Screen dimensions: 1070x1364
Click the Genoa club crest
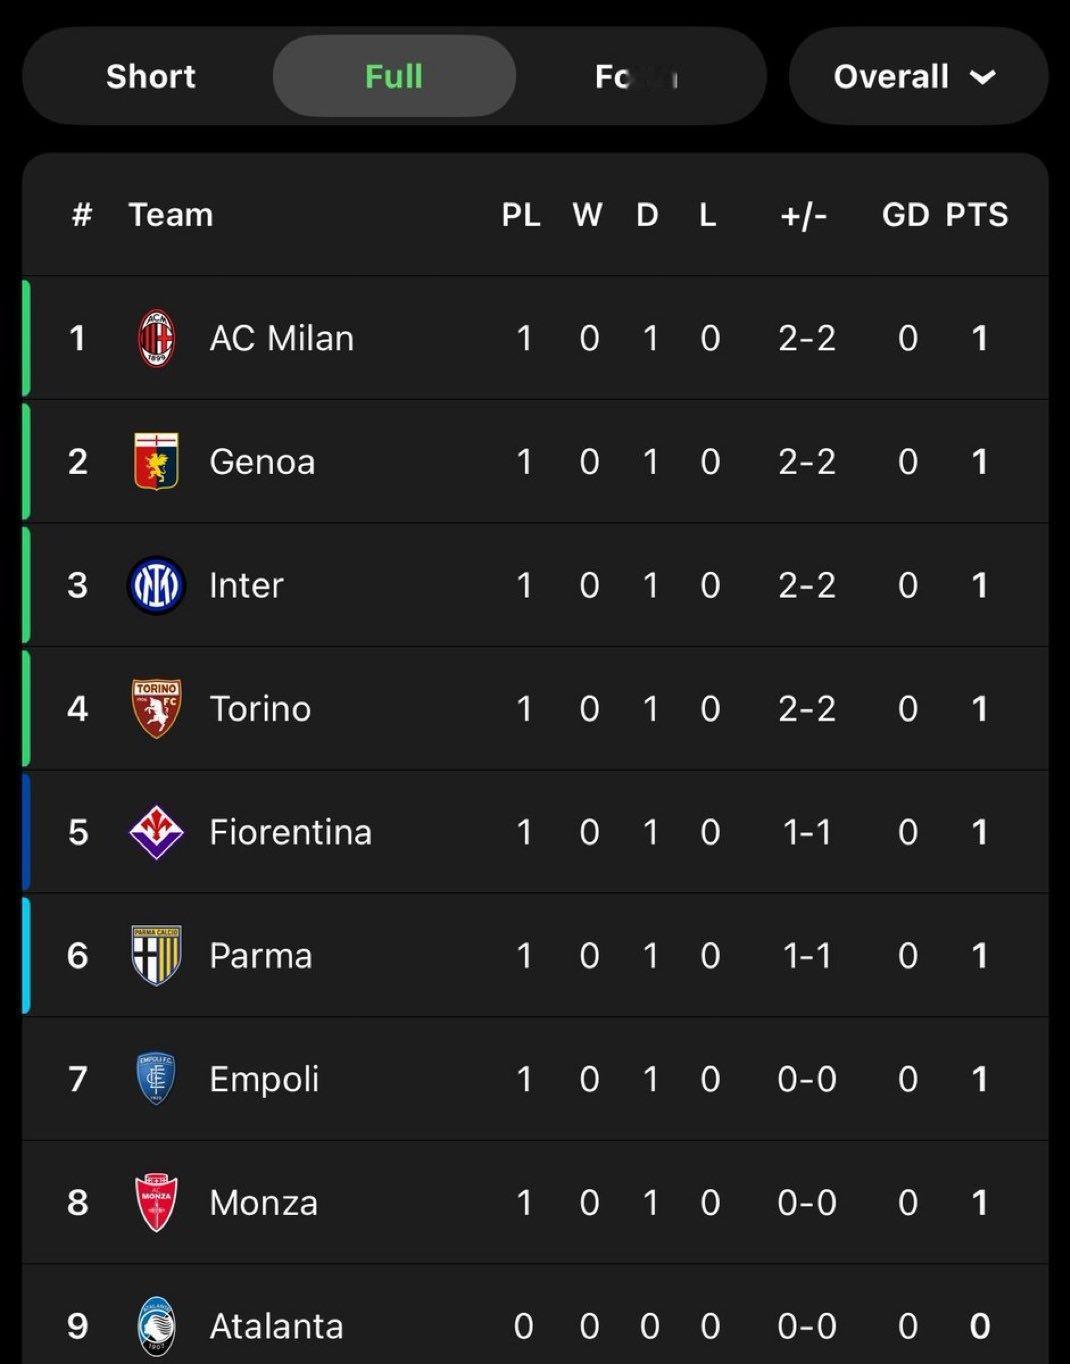156,461
